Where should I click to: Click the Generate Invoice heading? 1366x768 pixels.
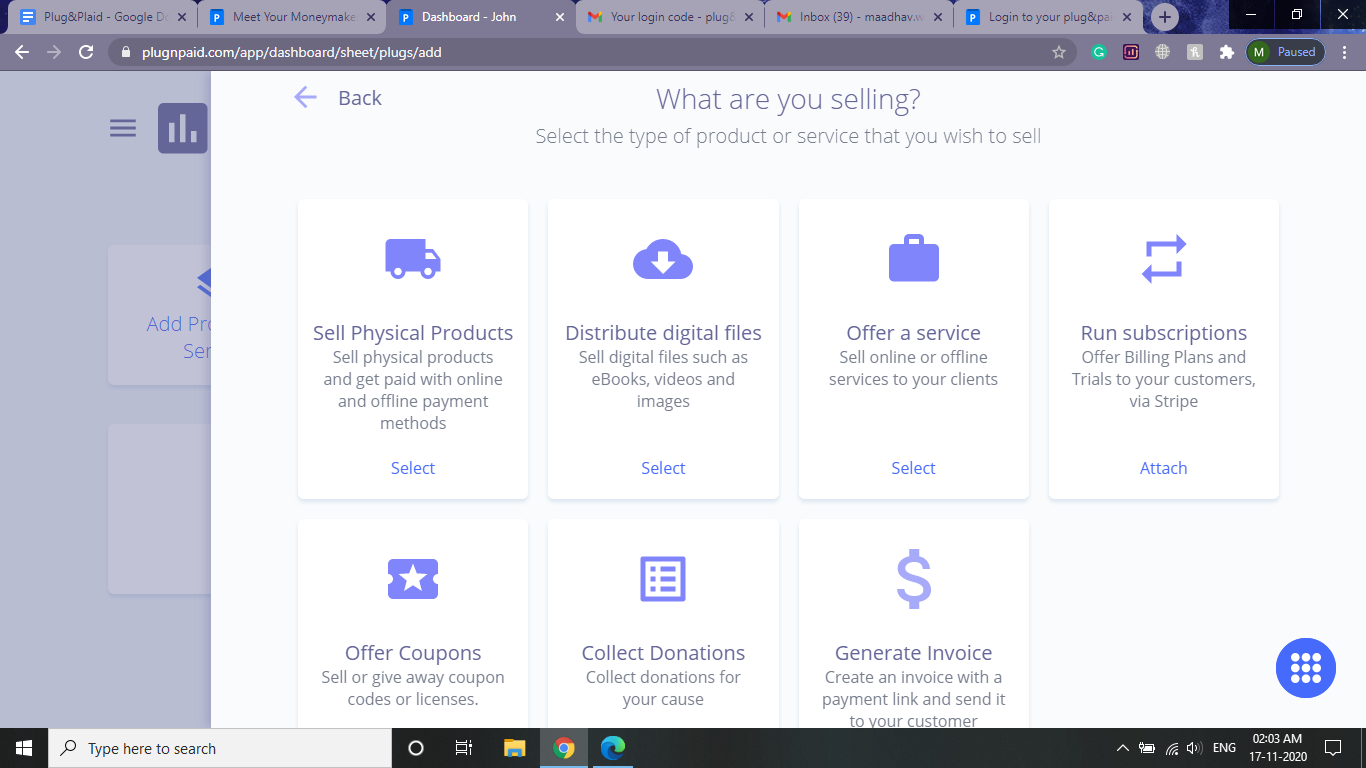[914, 653]
